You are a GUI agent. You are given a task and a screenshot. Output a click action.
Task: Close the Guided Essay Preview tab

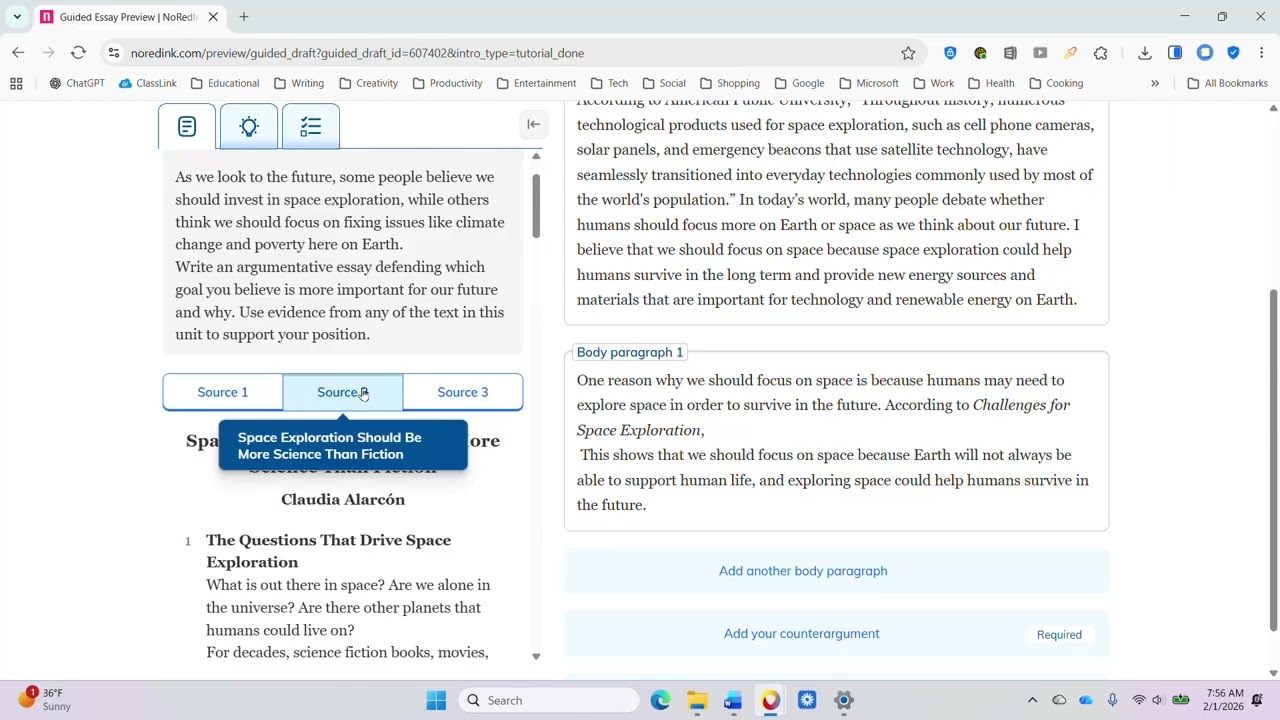pos(214,17)
